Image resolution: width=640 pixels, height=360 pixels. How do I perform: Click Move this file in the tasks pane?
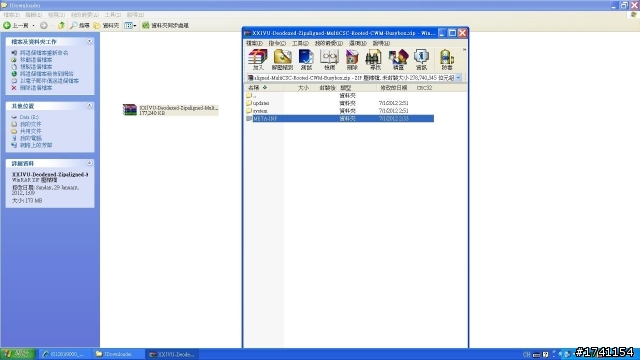coord(36,60)
